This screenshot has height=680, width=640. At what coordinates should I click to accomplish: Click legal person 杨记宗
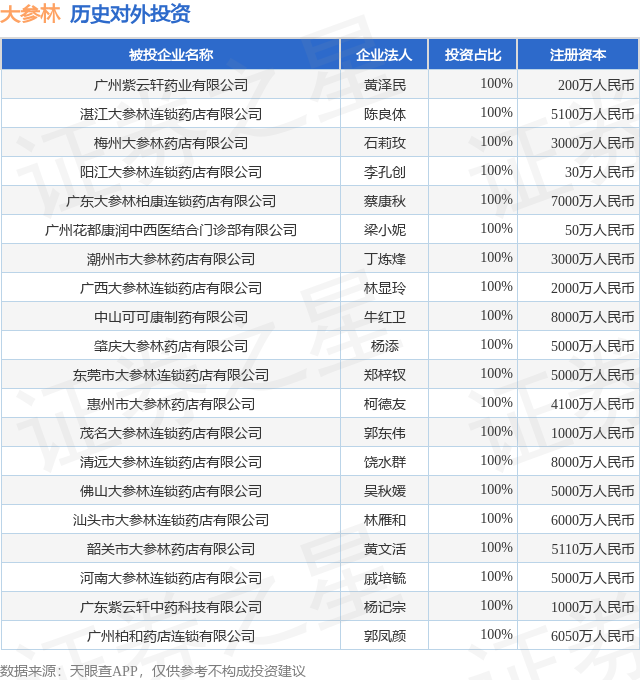(x=385, y=607)
